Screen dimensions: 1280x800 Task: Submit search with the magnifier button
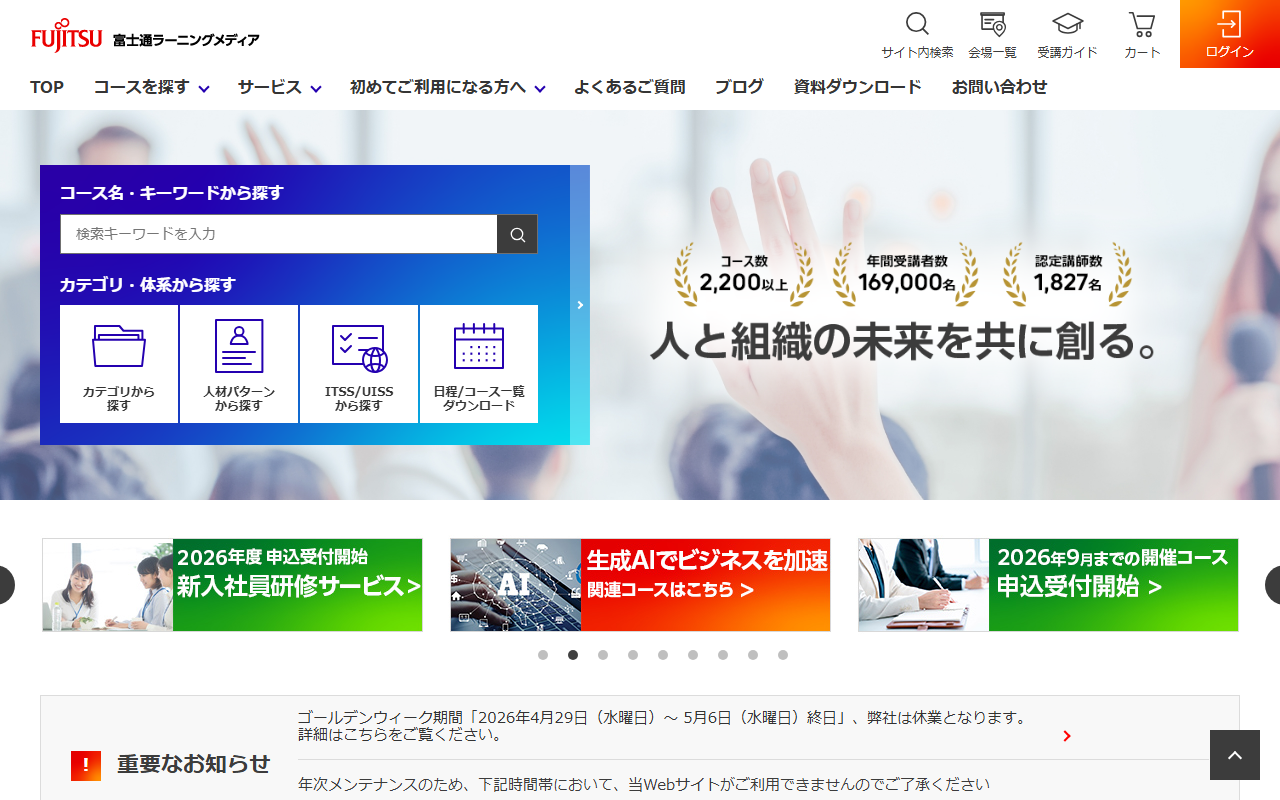[517, 234]
